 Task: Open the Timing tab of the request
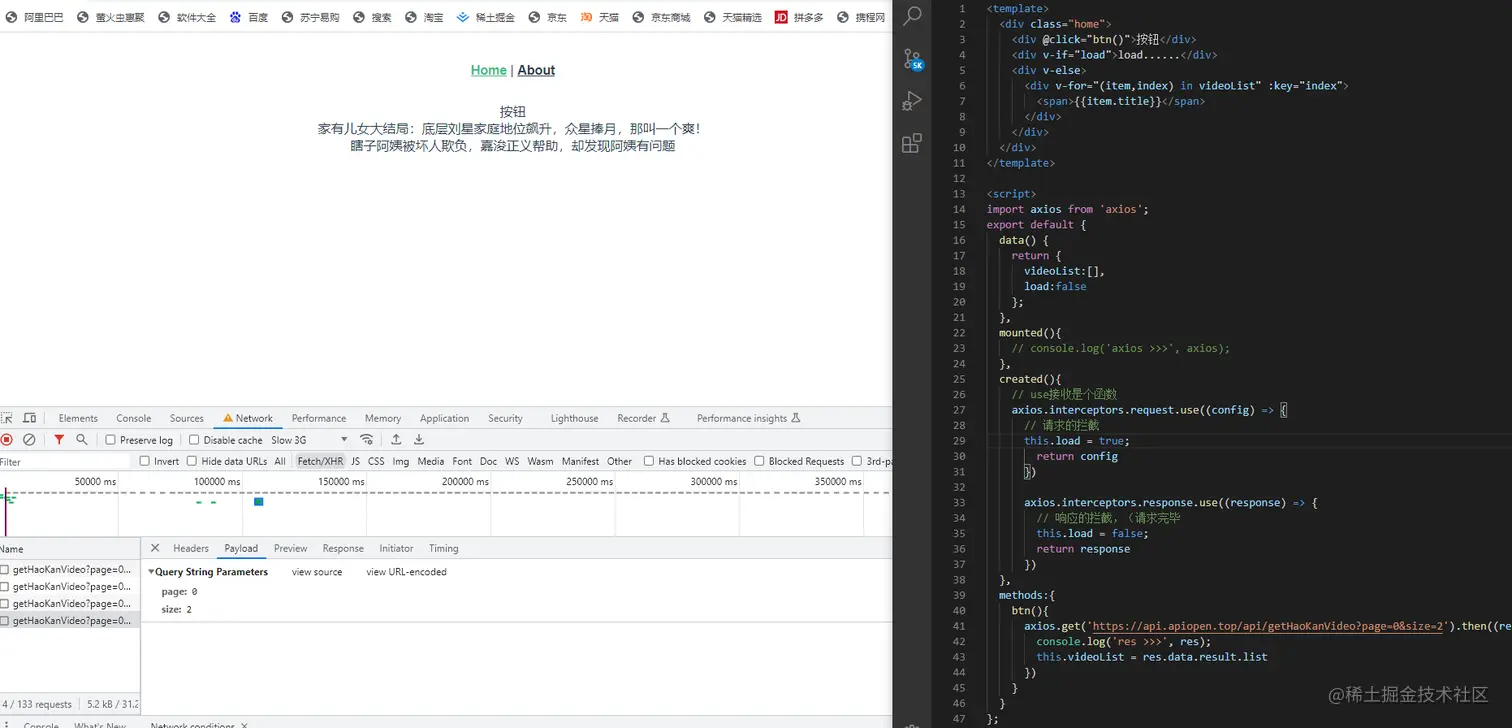(x=443, y=548)
